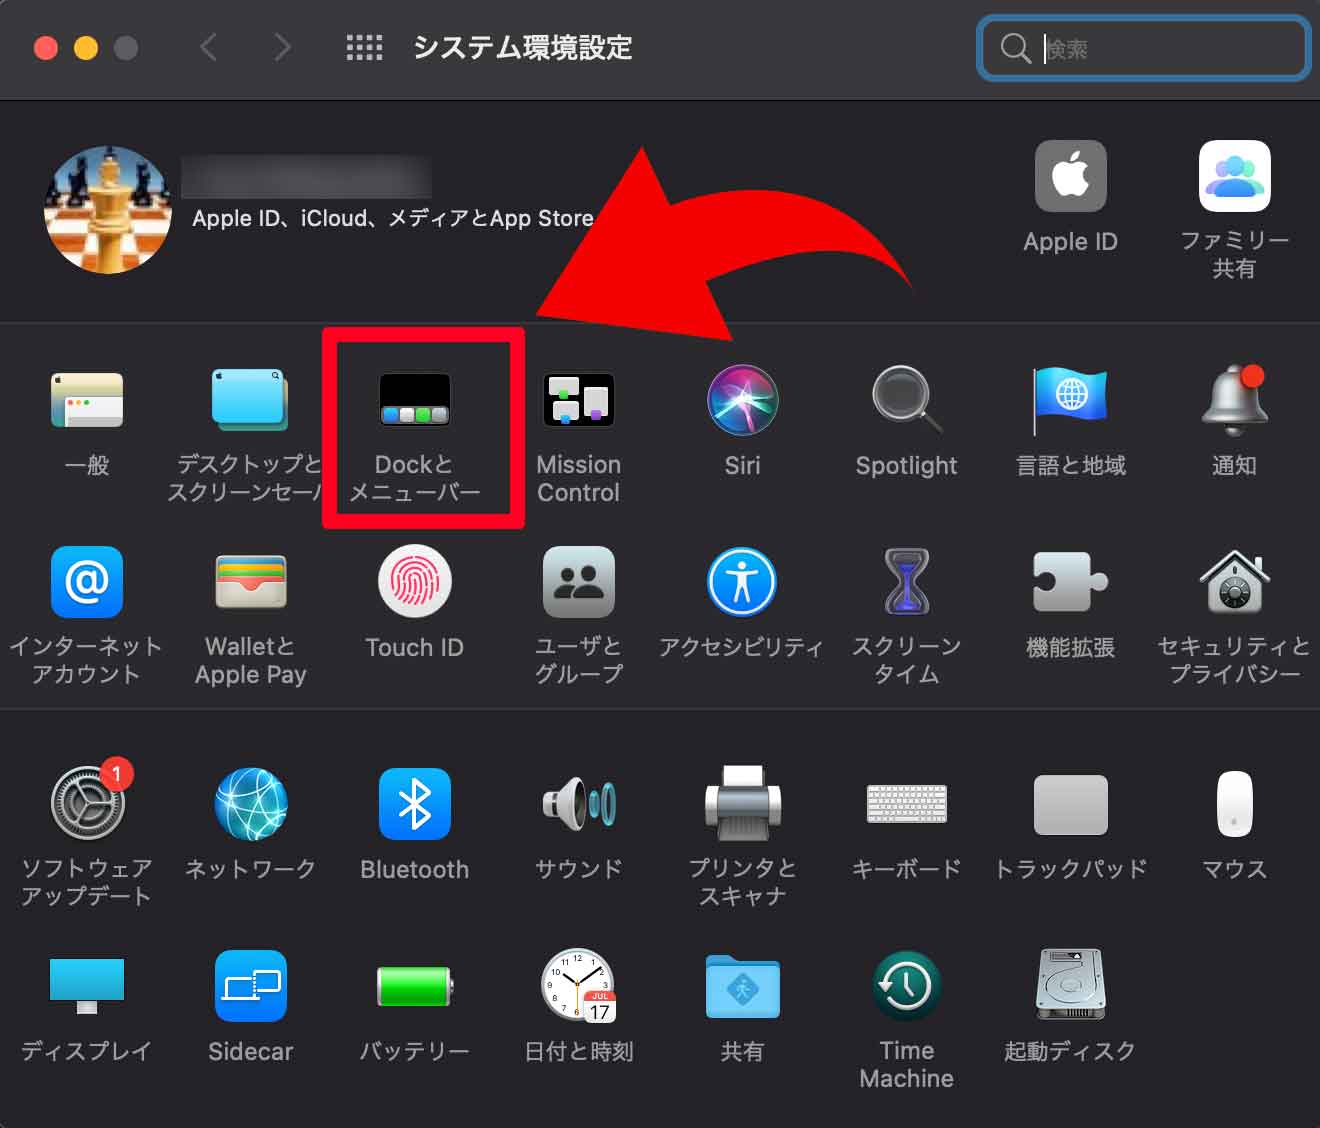Screen dimensions: 1320x1128
Task: Click the Apple ID、iCloud、メディアとApp Store text
Action: 393,218
